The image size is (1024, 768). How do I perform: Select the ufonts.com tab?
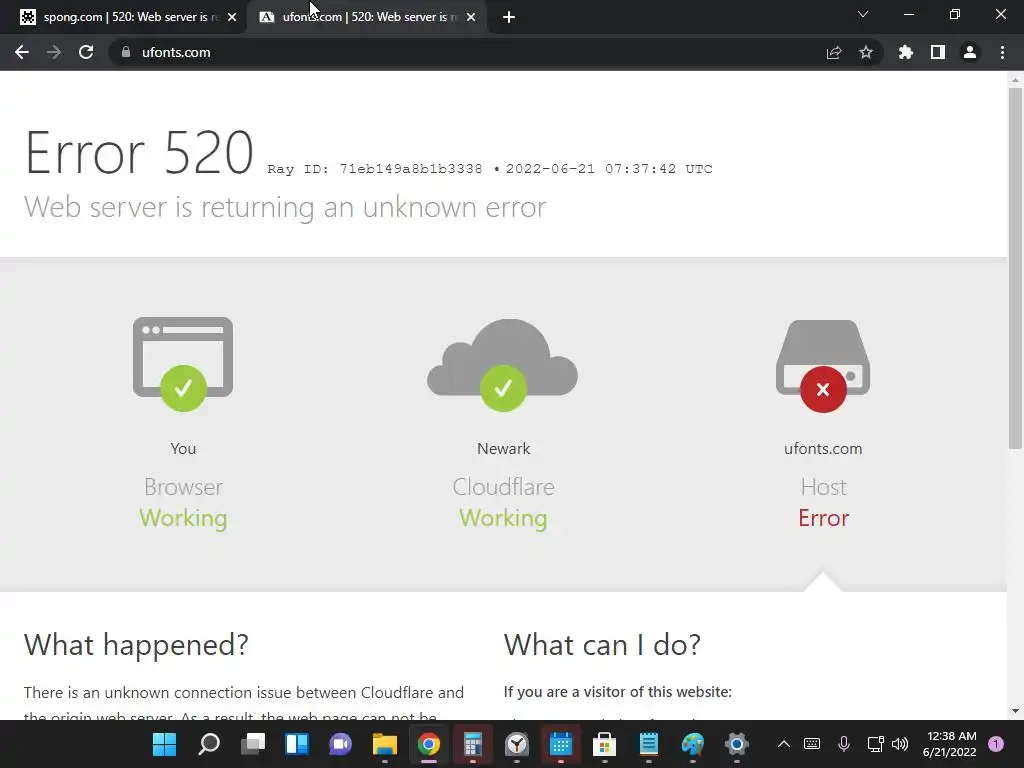(x=366, y=17)
